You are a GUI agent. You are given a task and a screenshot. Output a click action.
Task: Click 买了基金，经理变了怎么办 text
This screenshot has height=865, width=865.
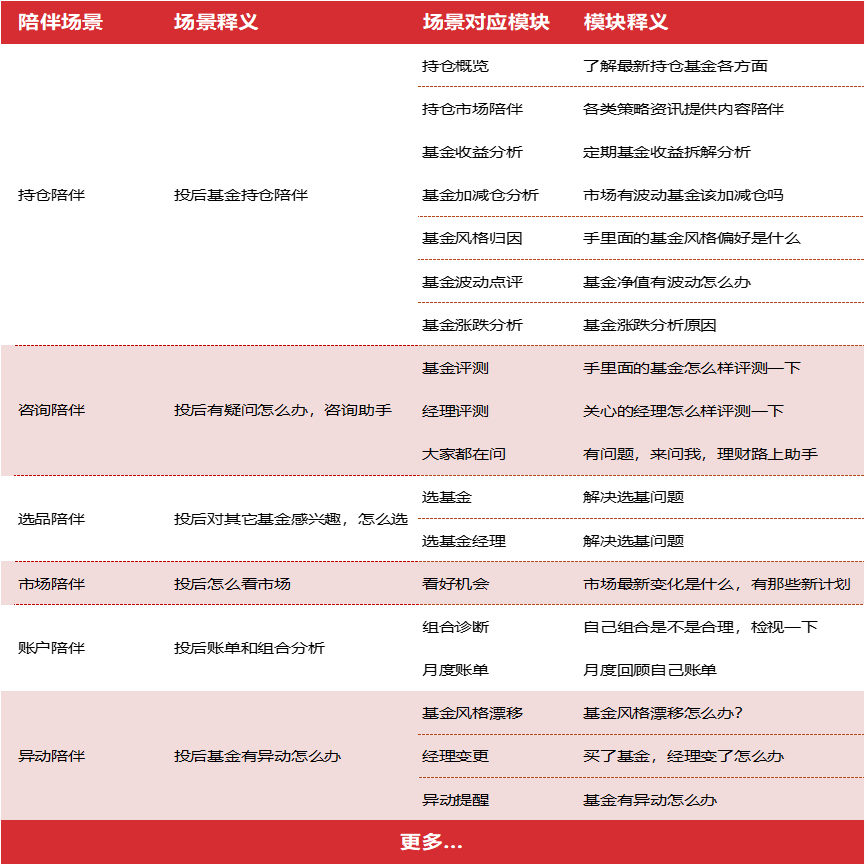(683, 756)
